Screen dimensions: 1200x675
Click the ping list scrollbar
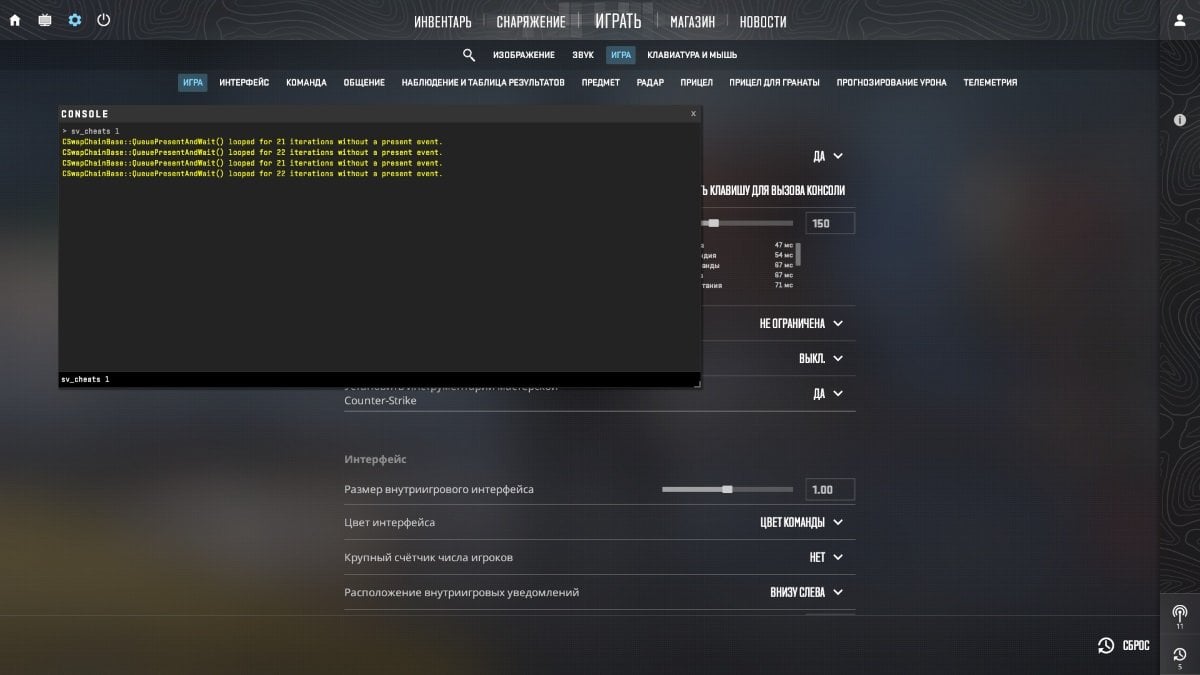[x=798, y=254]
